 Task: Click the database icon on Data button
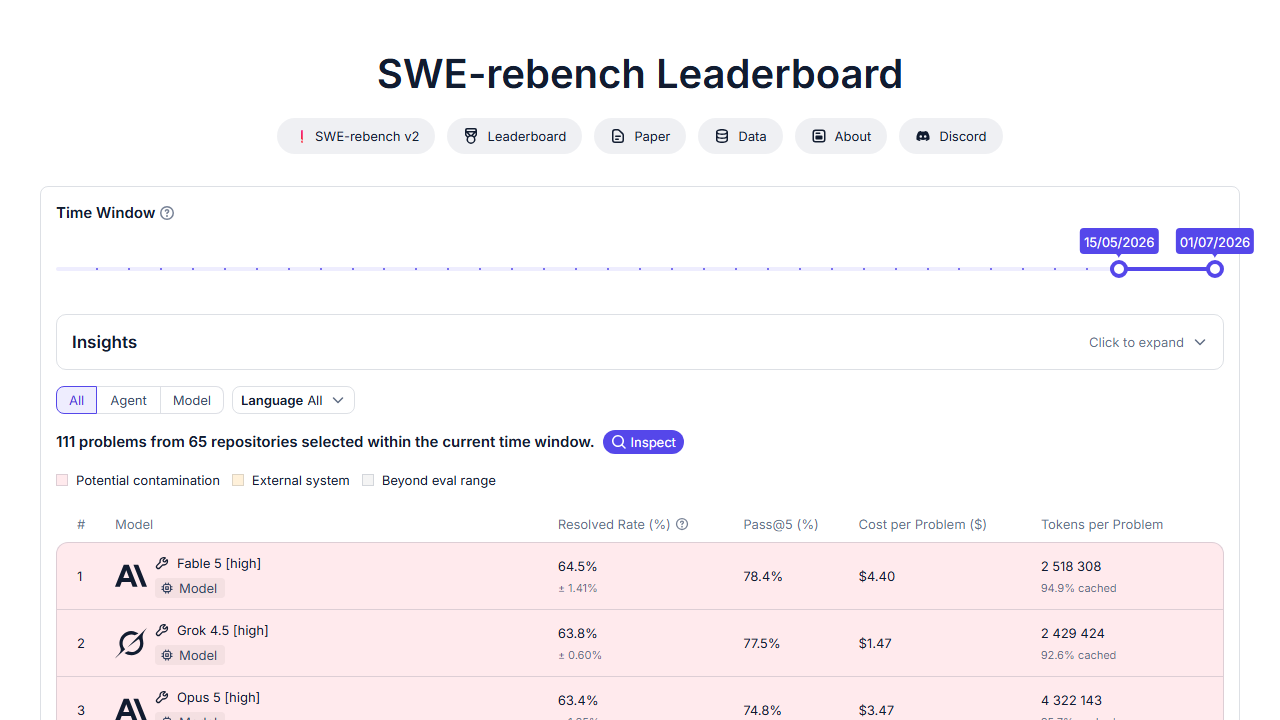[722, 136]
